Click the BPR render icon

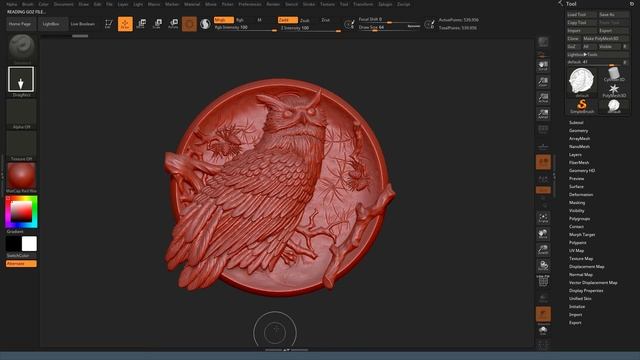[x=543, y=42]
